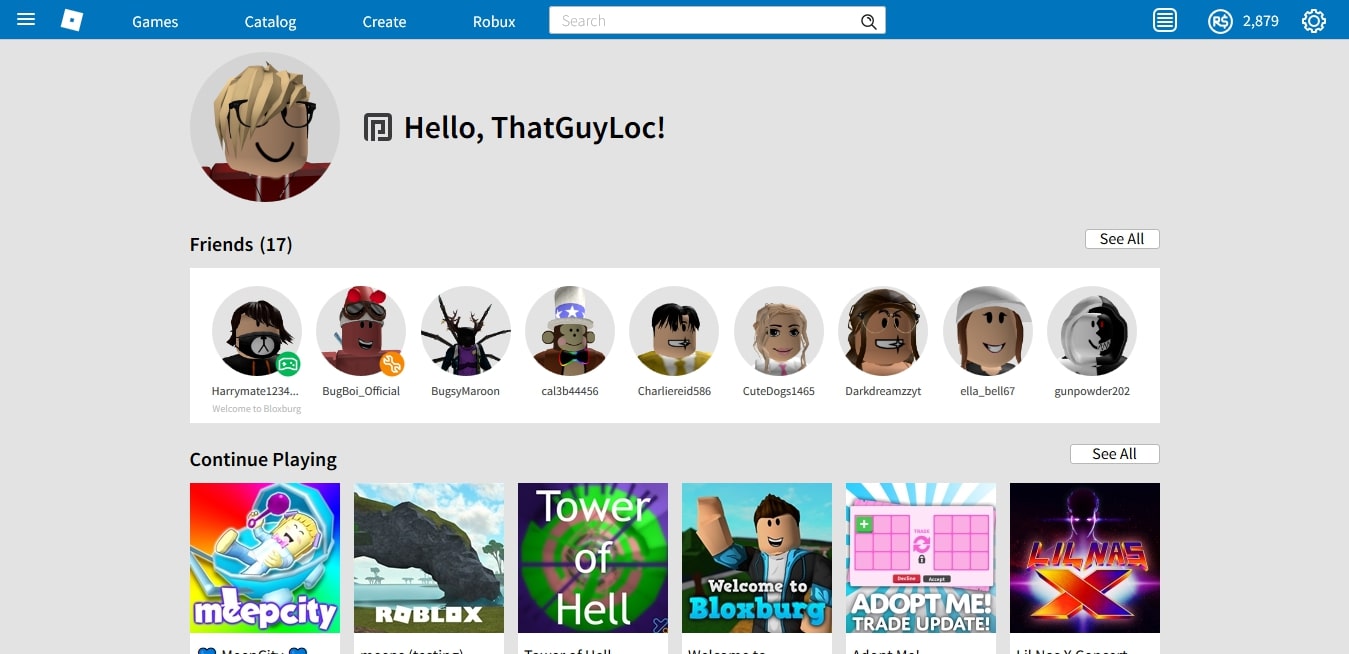Select the Lil Nas X Concert game
Screen dimensions: 1349x654
[x=1084, y=558]
